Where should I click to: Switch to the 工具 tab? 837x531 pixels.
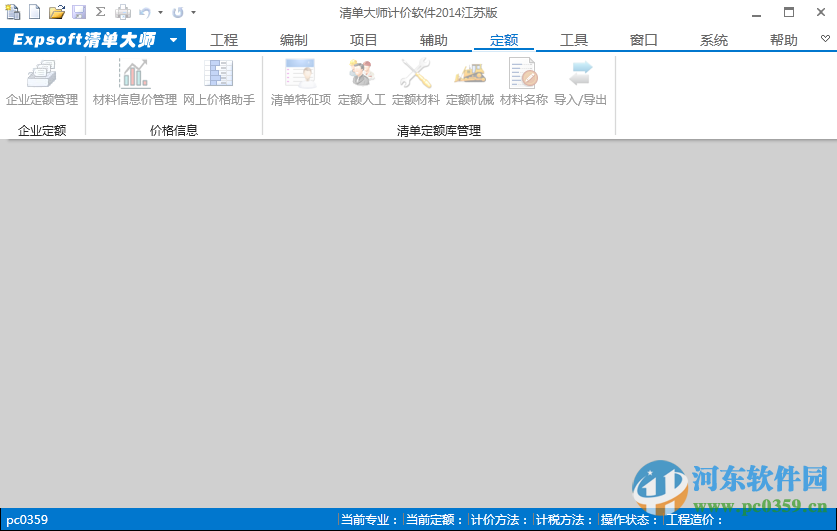(x=574, y=40)
